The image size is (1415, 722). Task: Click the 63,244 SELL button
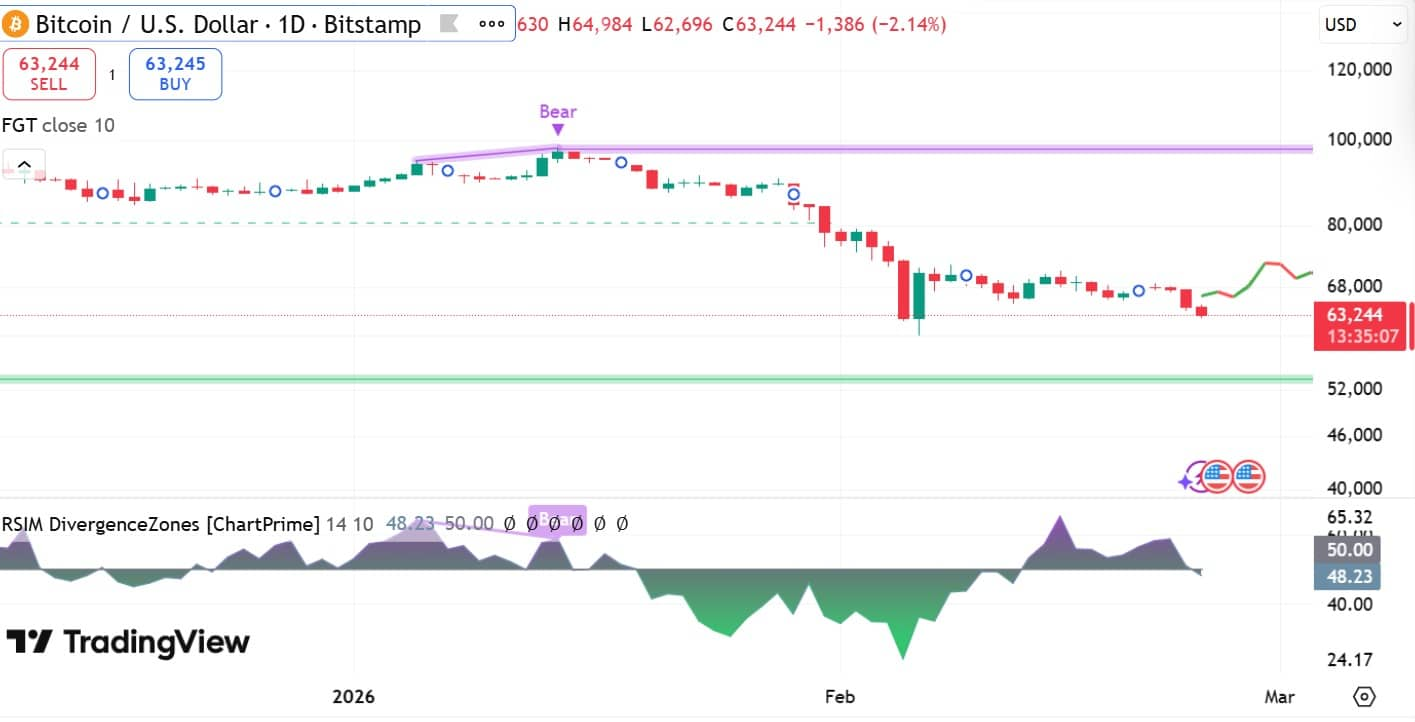click(x=49, y=74)
